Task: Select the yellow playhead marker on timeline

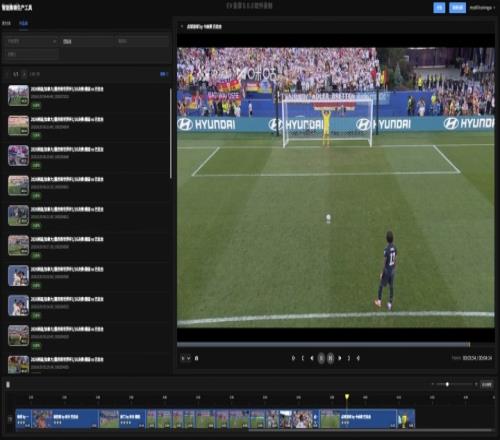Action: pos(347,396)
